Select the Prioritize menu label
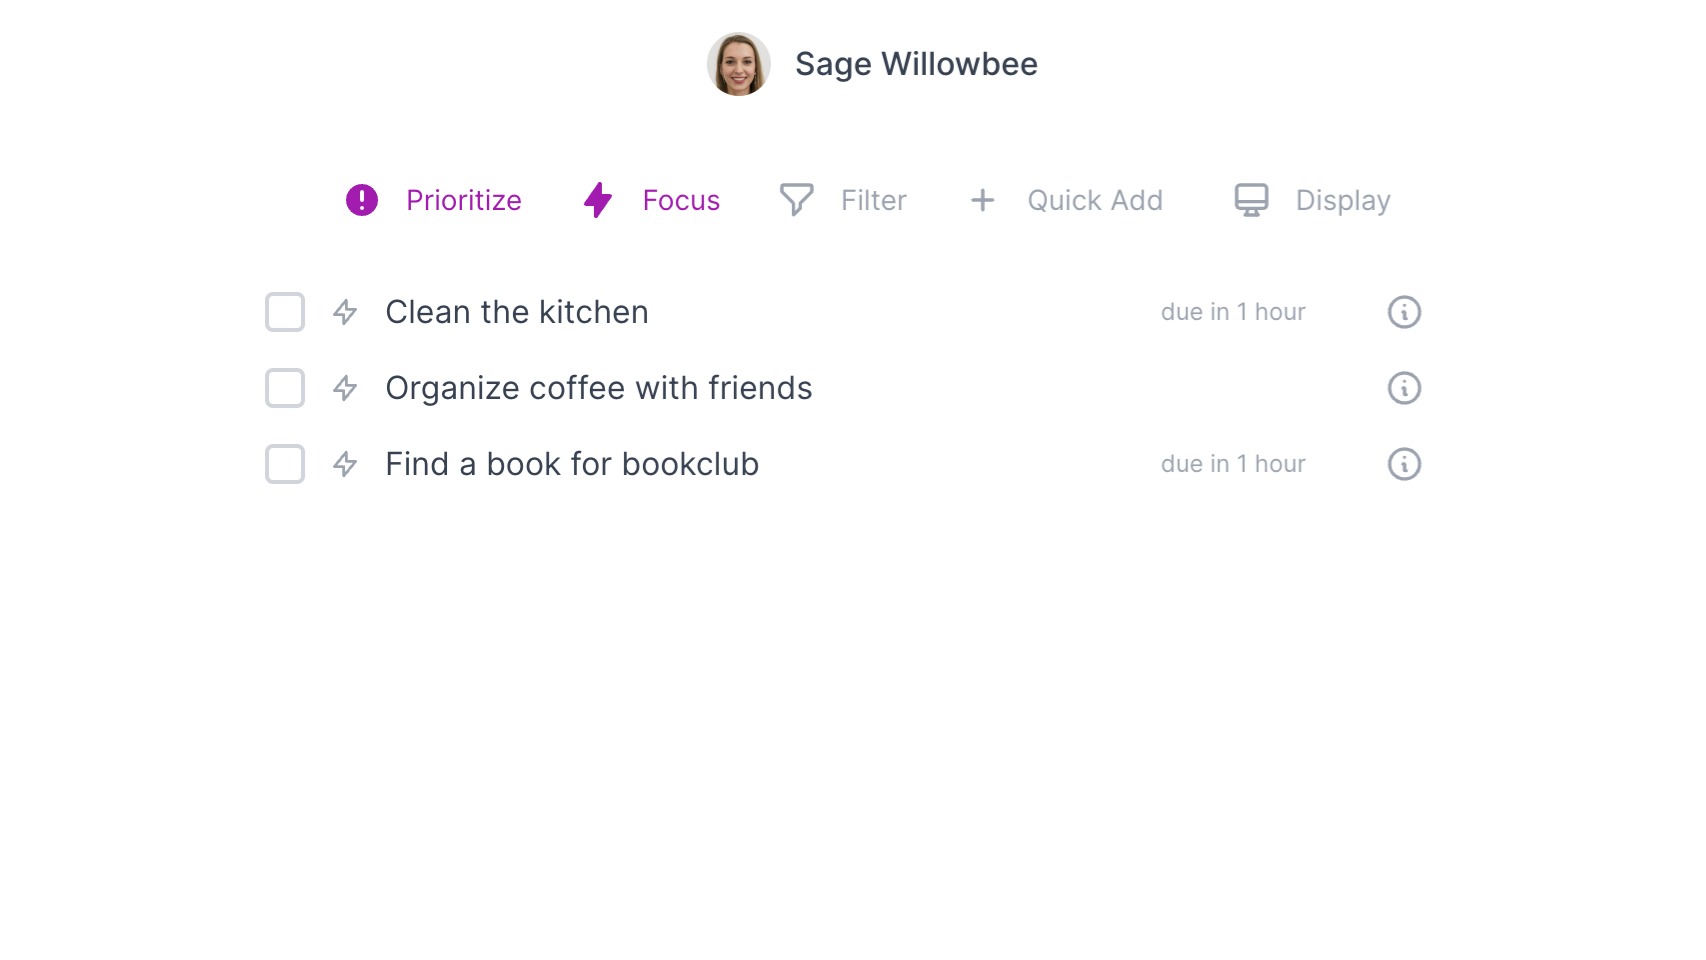 [x=464, y=200]
